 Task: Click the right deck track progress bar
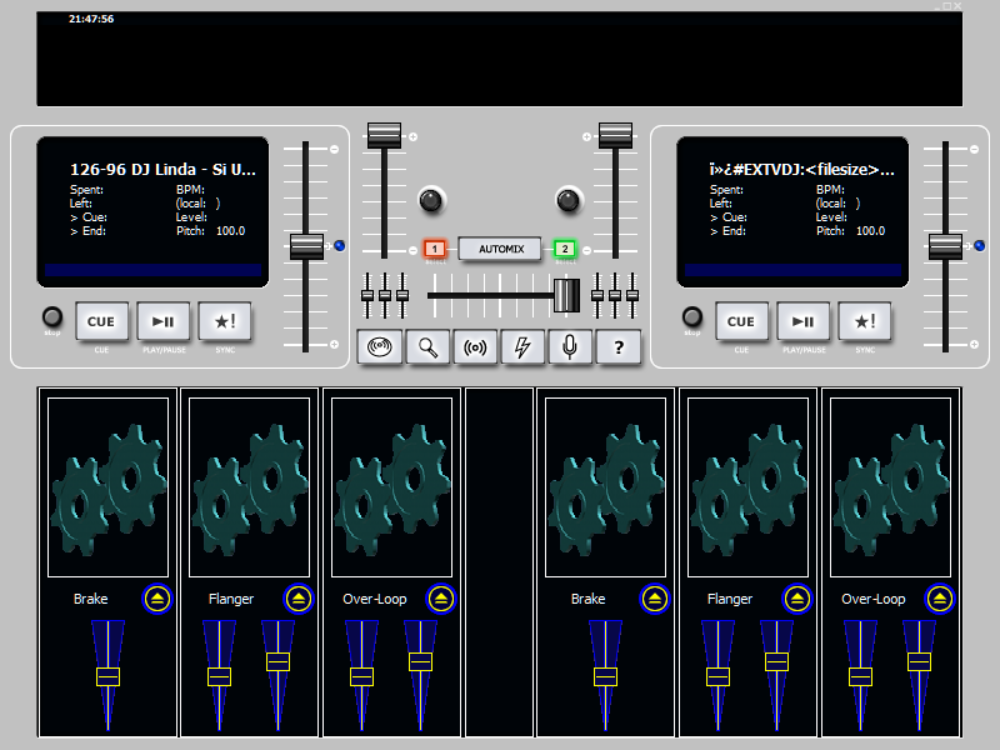(x=793, y=270)
